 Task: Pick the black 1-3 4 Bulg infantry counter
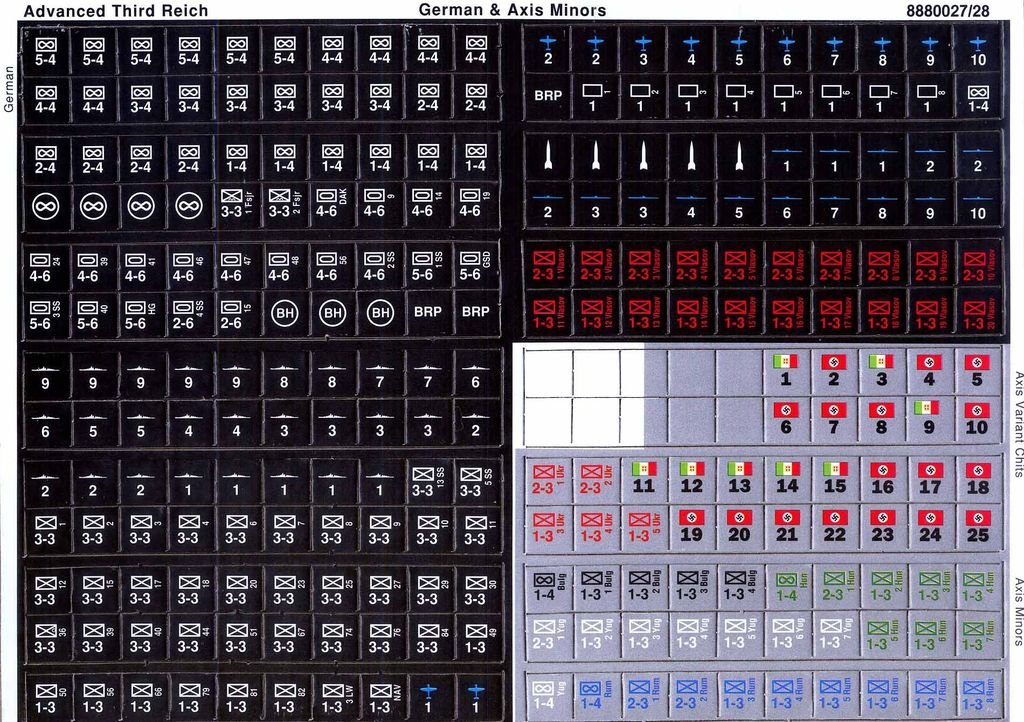(x=739, y=586)
